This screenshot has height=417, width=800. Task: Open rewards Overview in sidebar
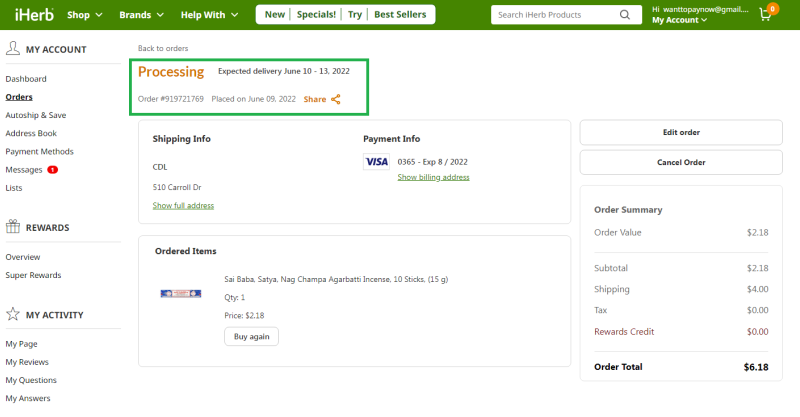pyautogui.click(x=23, y=257)
